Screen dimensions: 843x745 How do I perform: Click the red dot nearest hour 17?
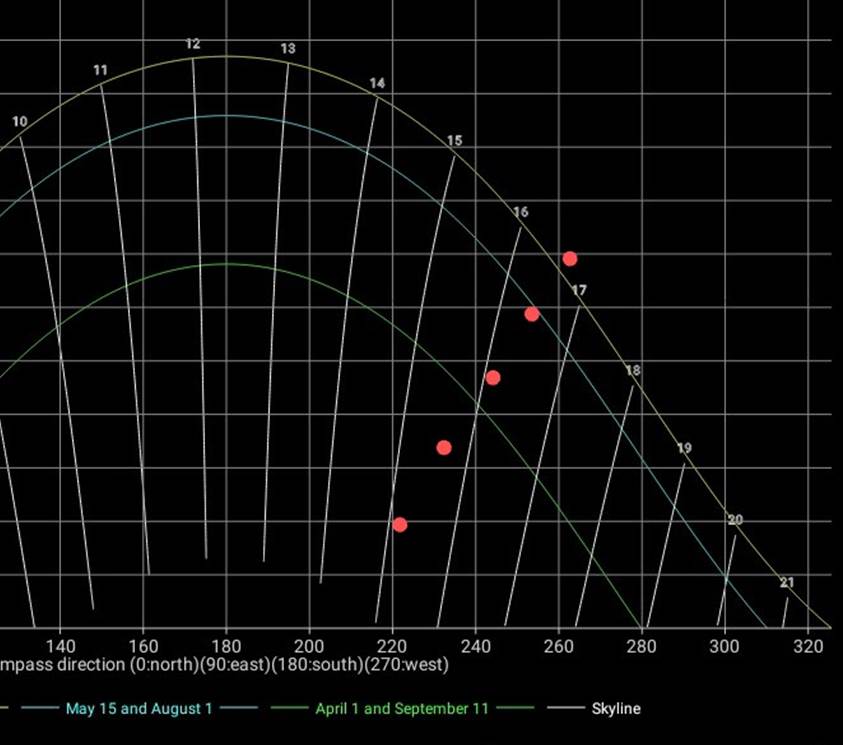569,259
